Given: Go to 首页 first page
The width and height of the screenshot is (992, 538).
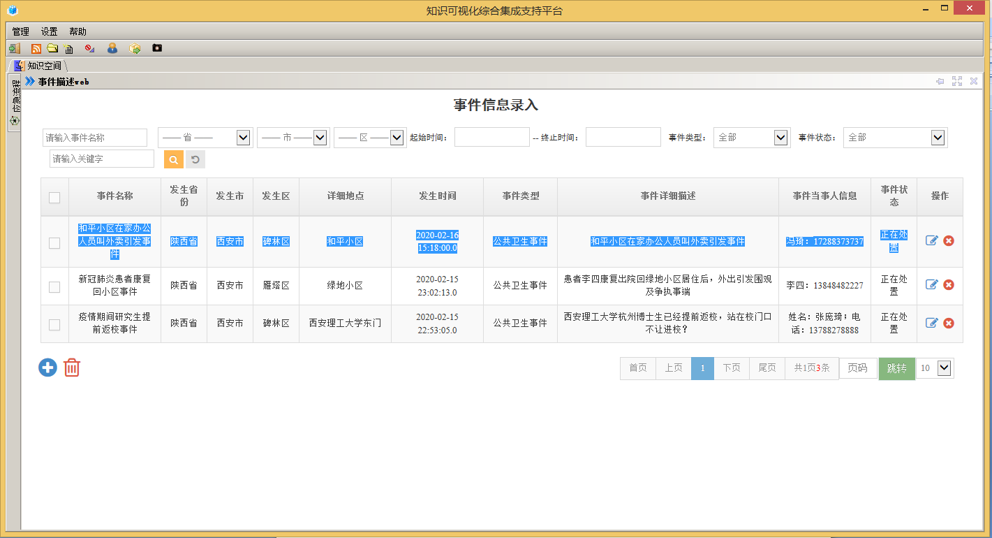Looking at the screenshot, I should tap(638, 368).
